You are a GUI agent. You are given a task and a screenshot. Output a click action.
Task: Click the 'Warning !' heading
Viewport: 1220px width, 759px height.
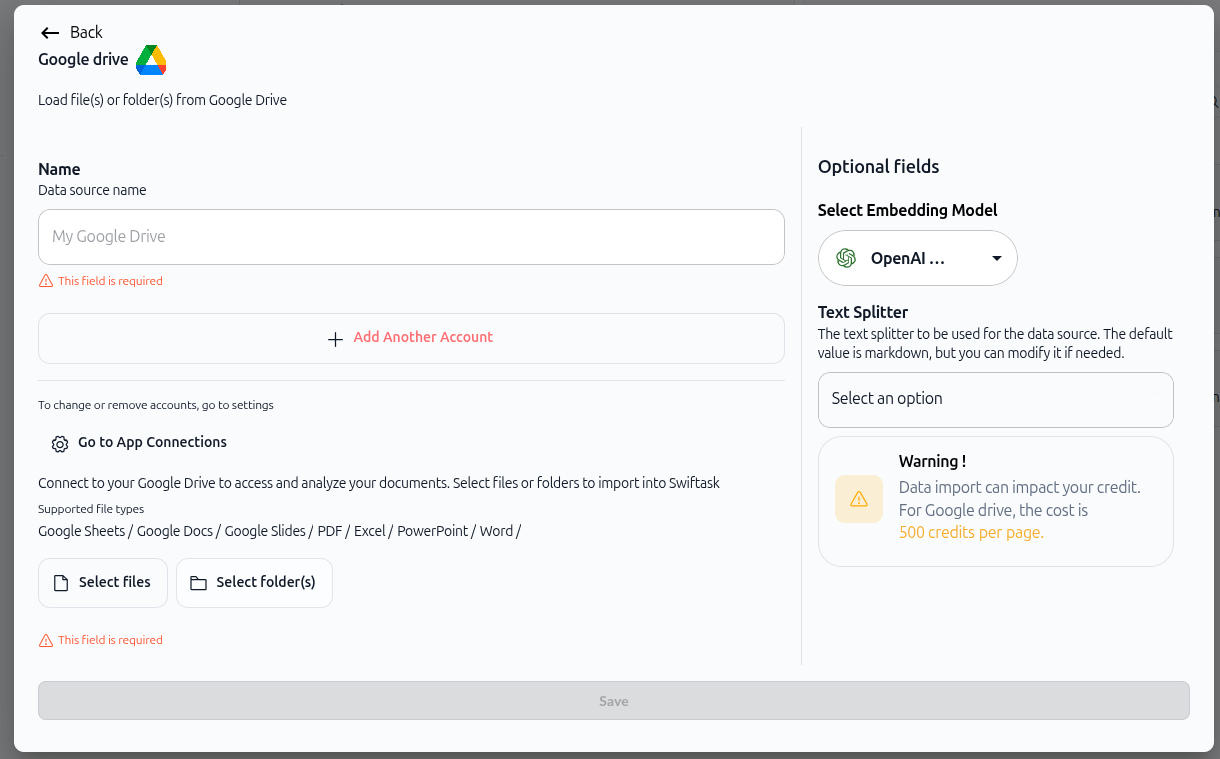pyautogui.click(x=932, y=462)
